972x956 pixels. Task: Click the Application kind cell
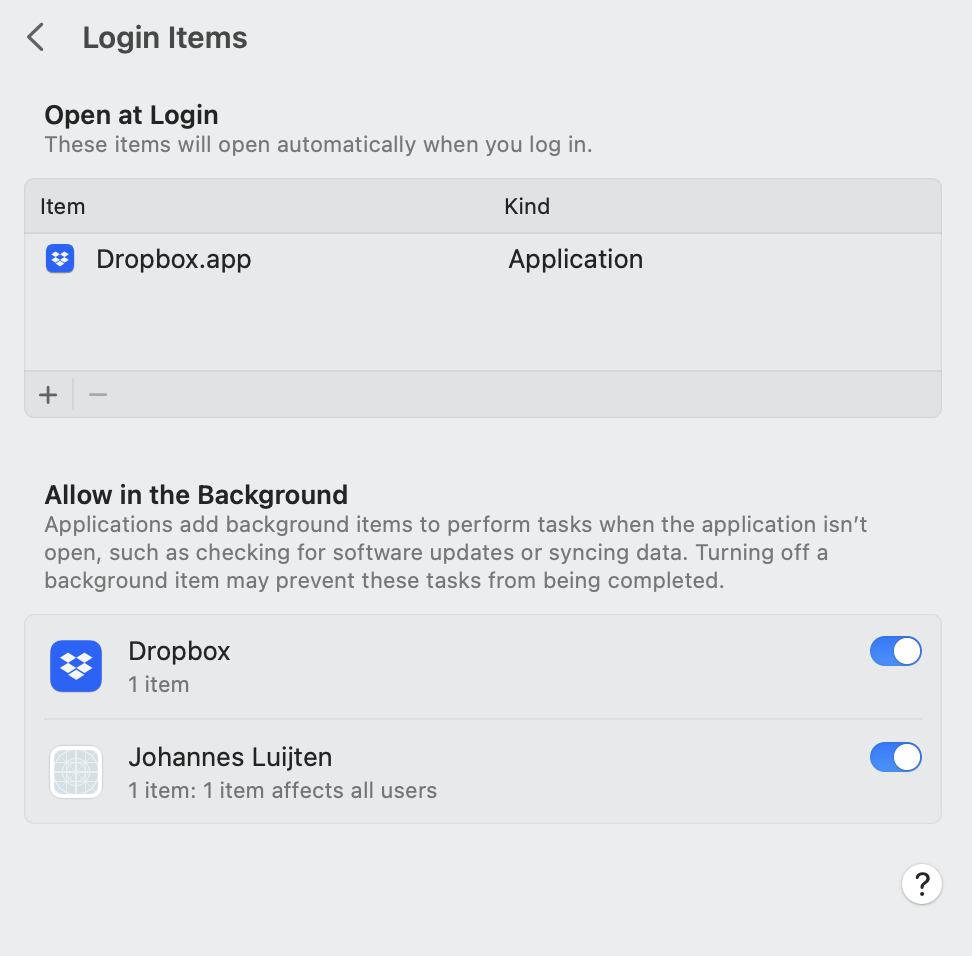point(576,259)
